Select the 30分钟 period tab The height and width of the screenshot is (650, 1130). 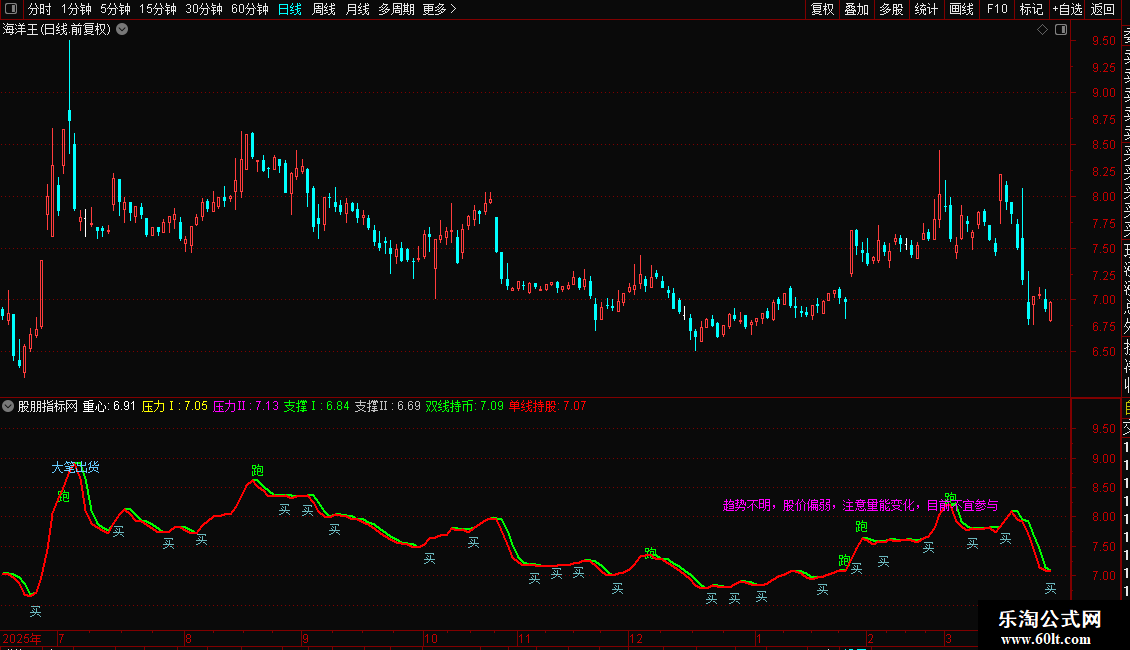pos(204,9)
